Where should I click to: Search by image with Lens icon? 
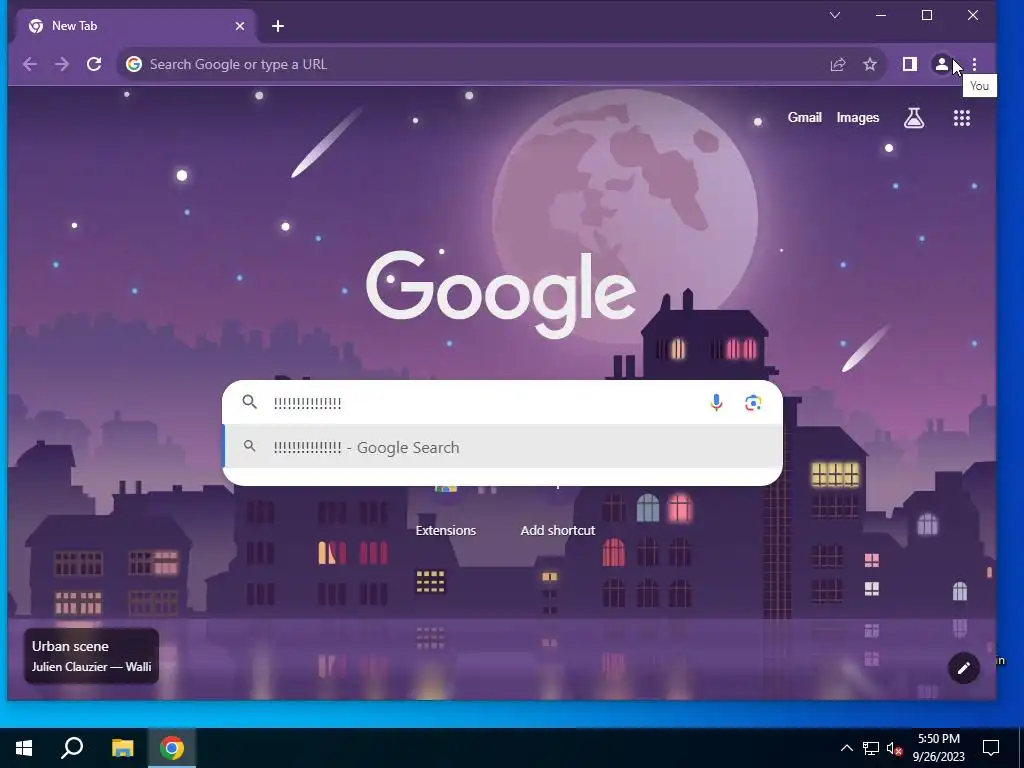[x=753, y=403]
